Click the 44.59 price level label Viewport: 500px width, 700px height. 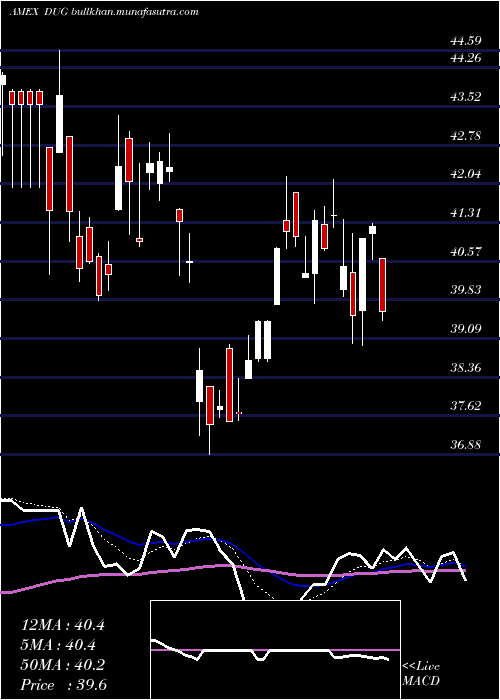point(466,41)
